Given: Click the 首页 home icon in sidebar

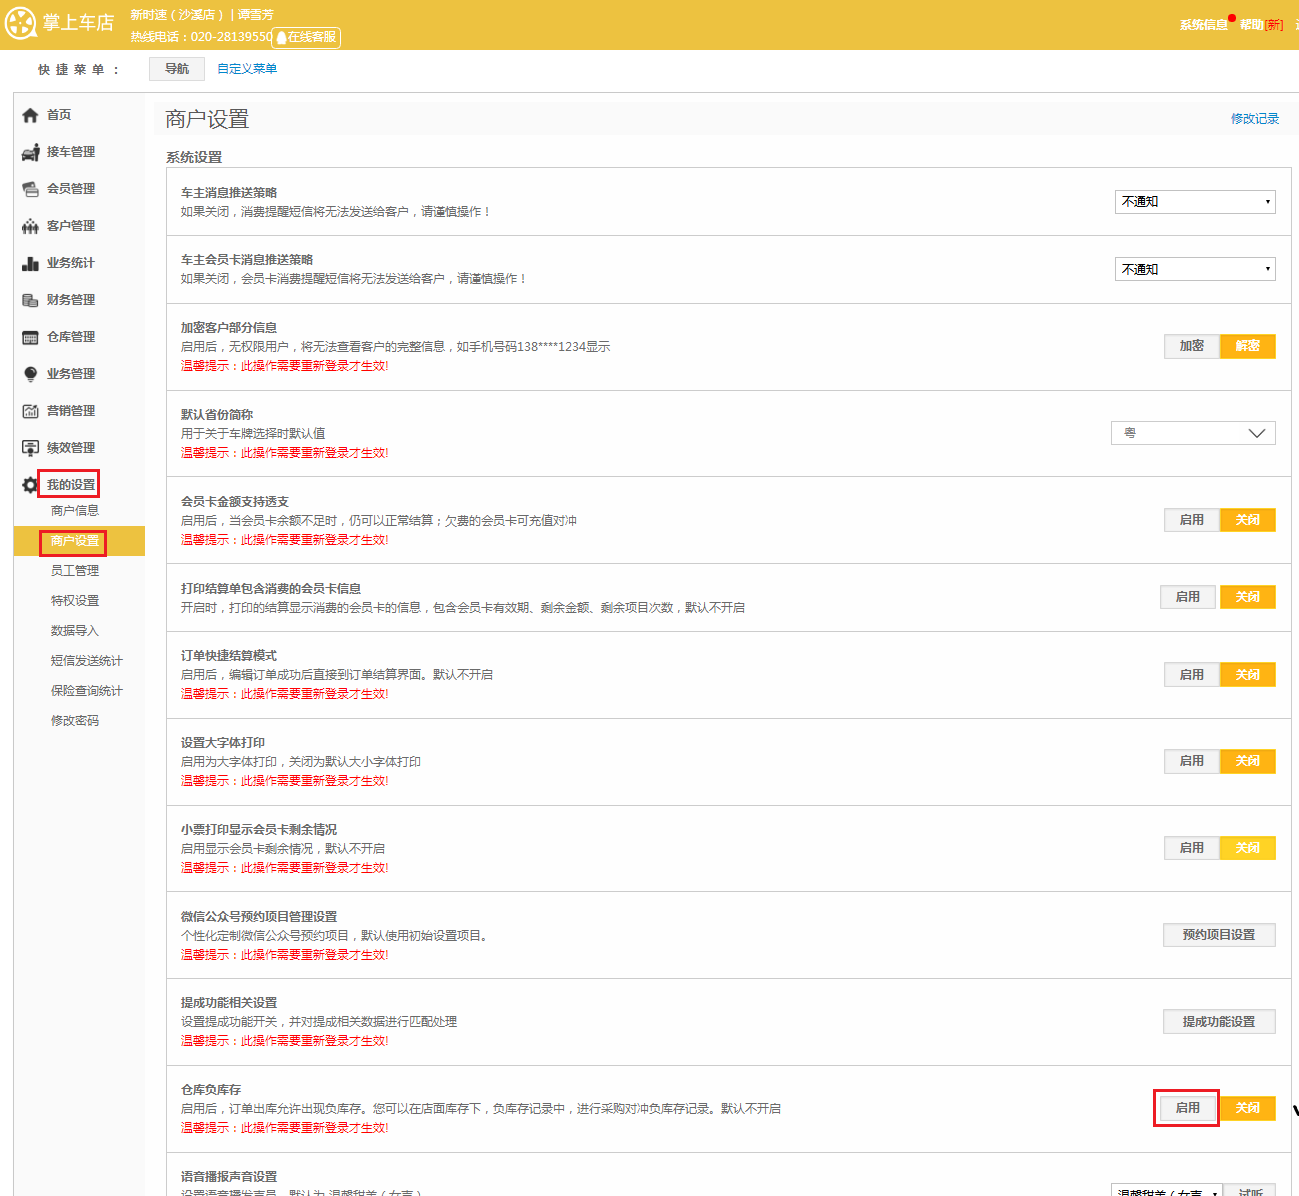Looking at the screenshot, I should [x=30, y=116].
